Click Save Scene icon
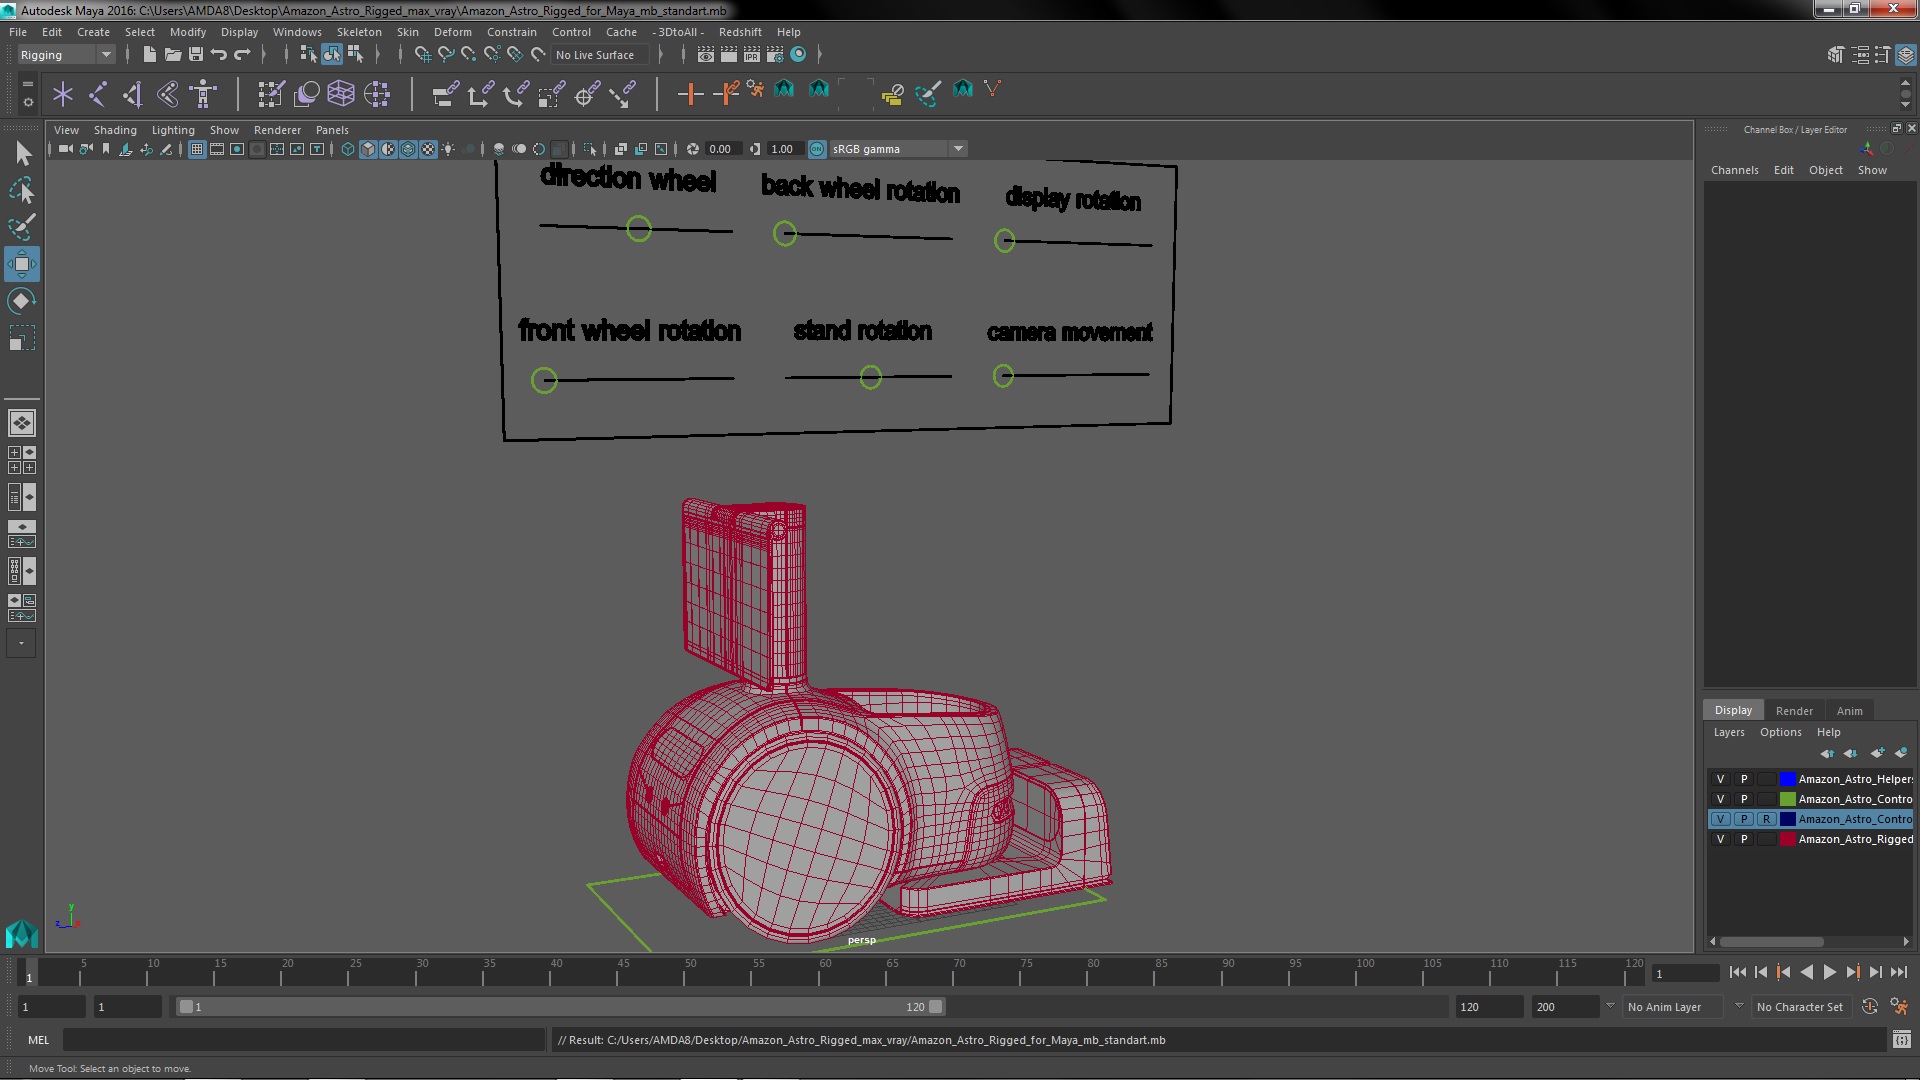 [196, 55]
